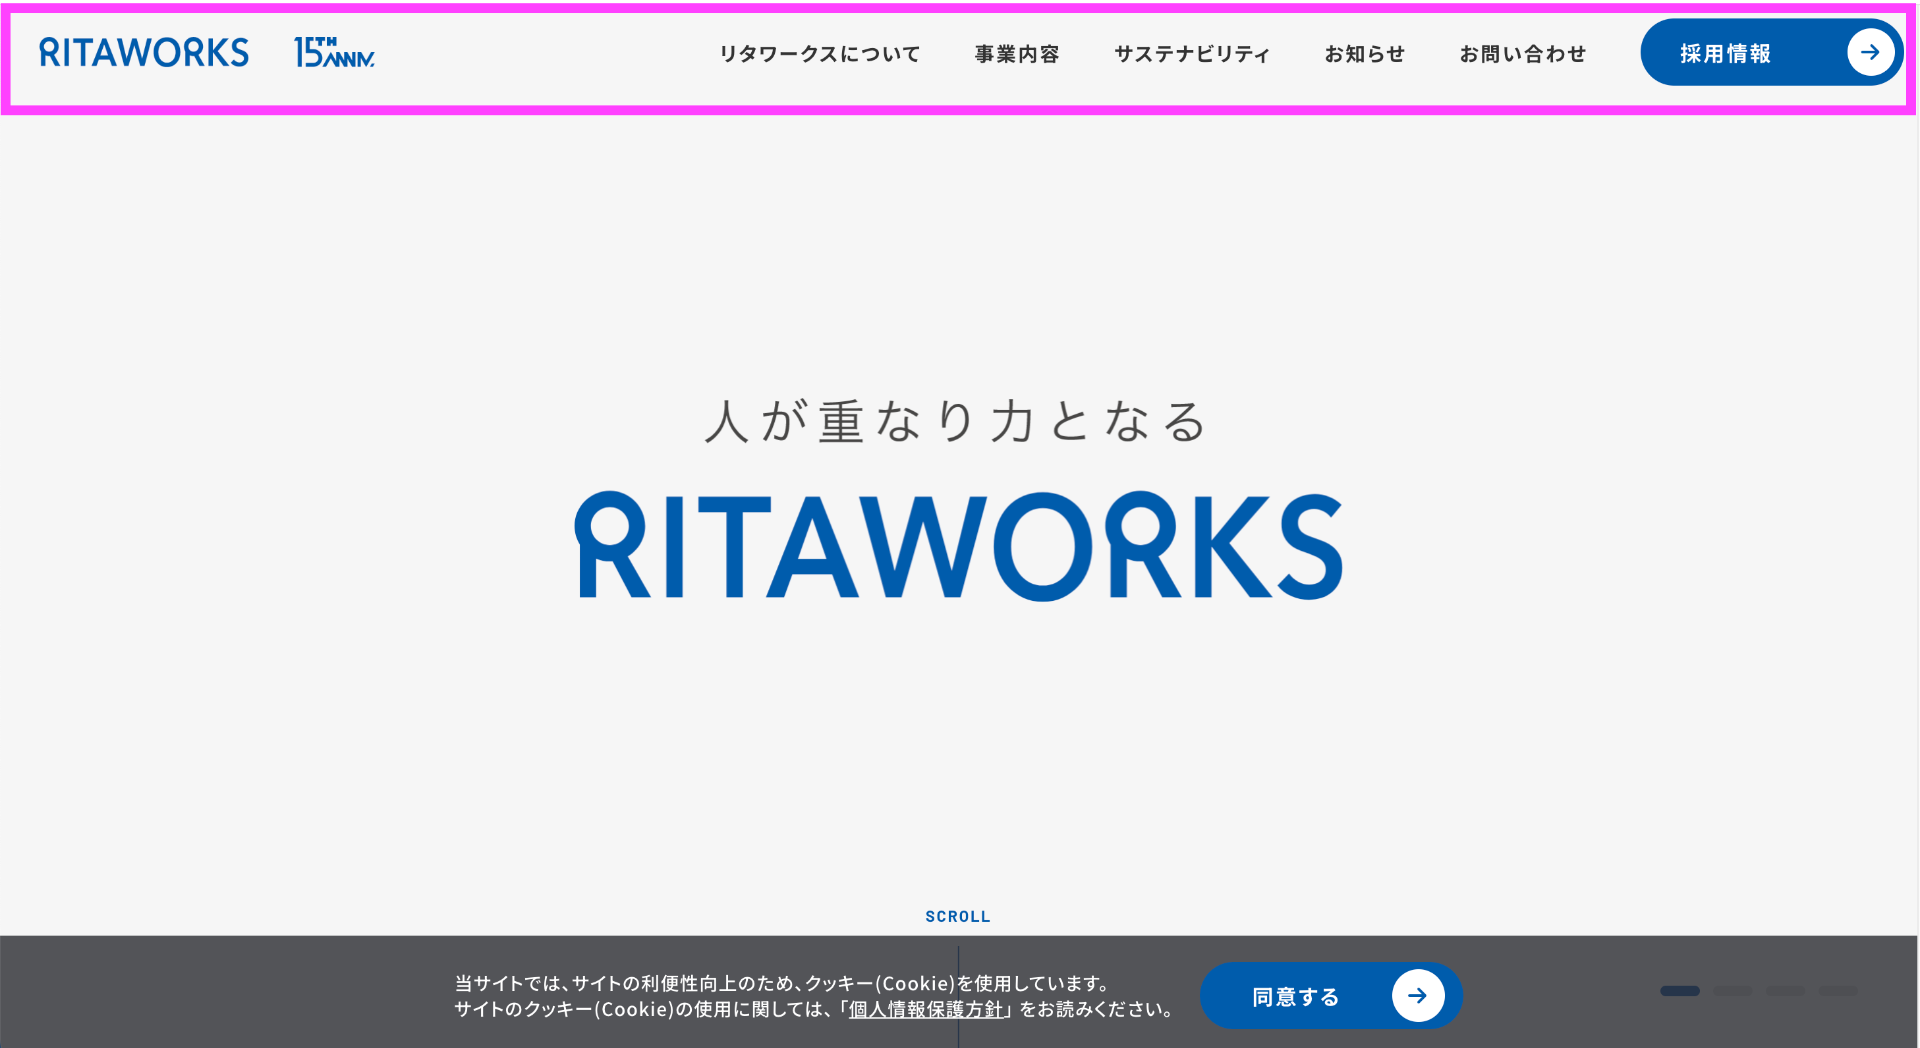Open the お問い合わせ page
1920x1048 pixels.
coord(1523,54)
